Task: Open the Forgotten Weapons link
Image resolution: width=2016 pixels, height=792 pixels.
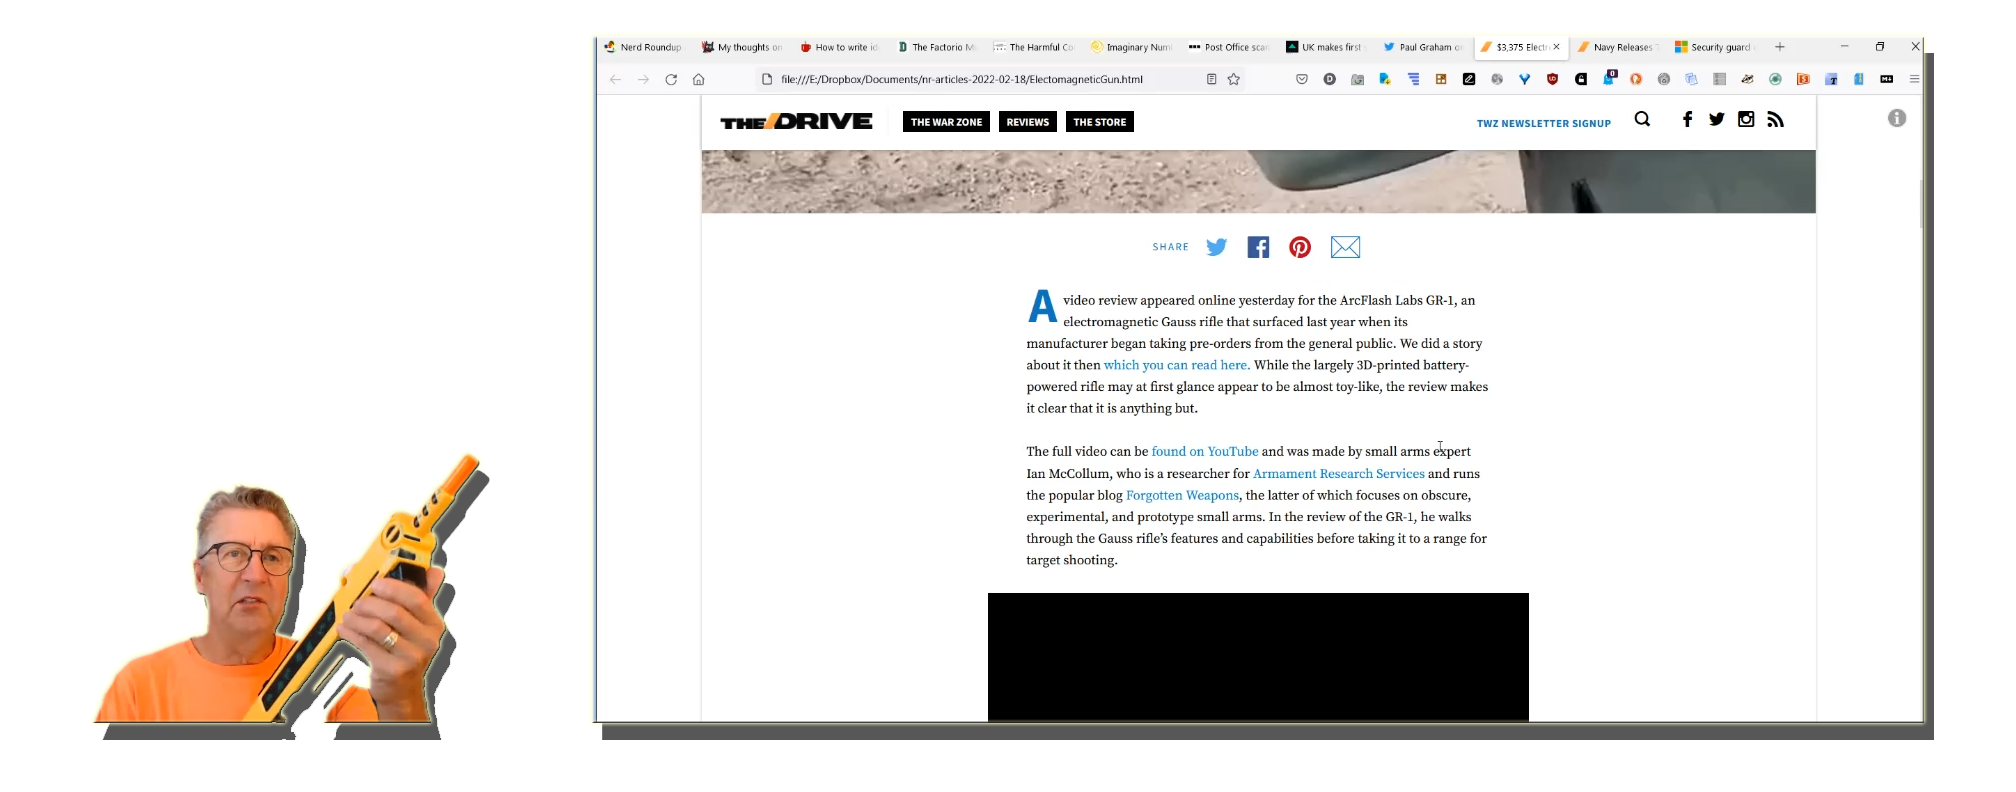Action: [x=1183, y=495]
